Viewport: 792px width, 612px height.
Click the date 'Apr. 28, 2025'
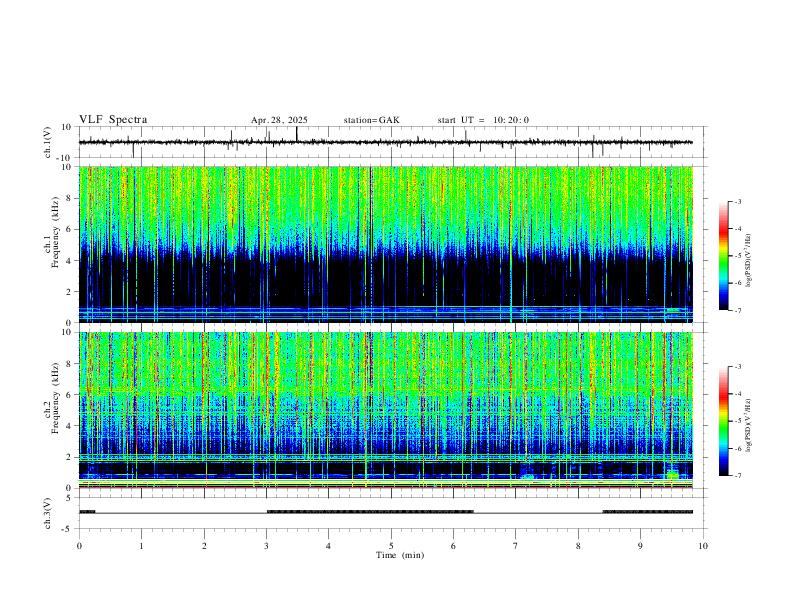tap(279, 120)
